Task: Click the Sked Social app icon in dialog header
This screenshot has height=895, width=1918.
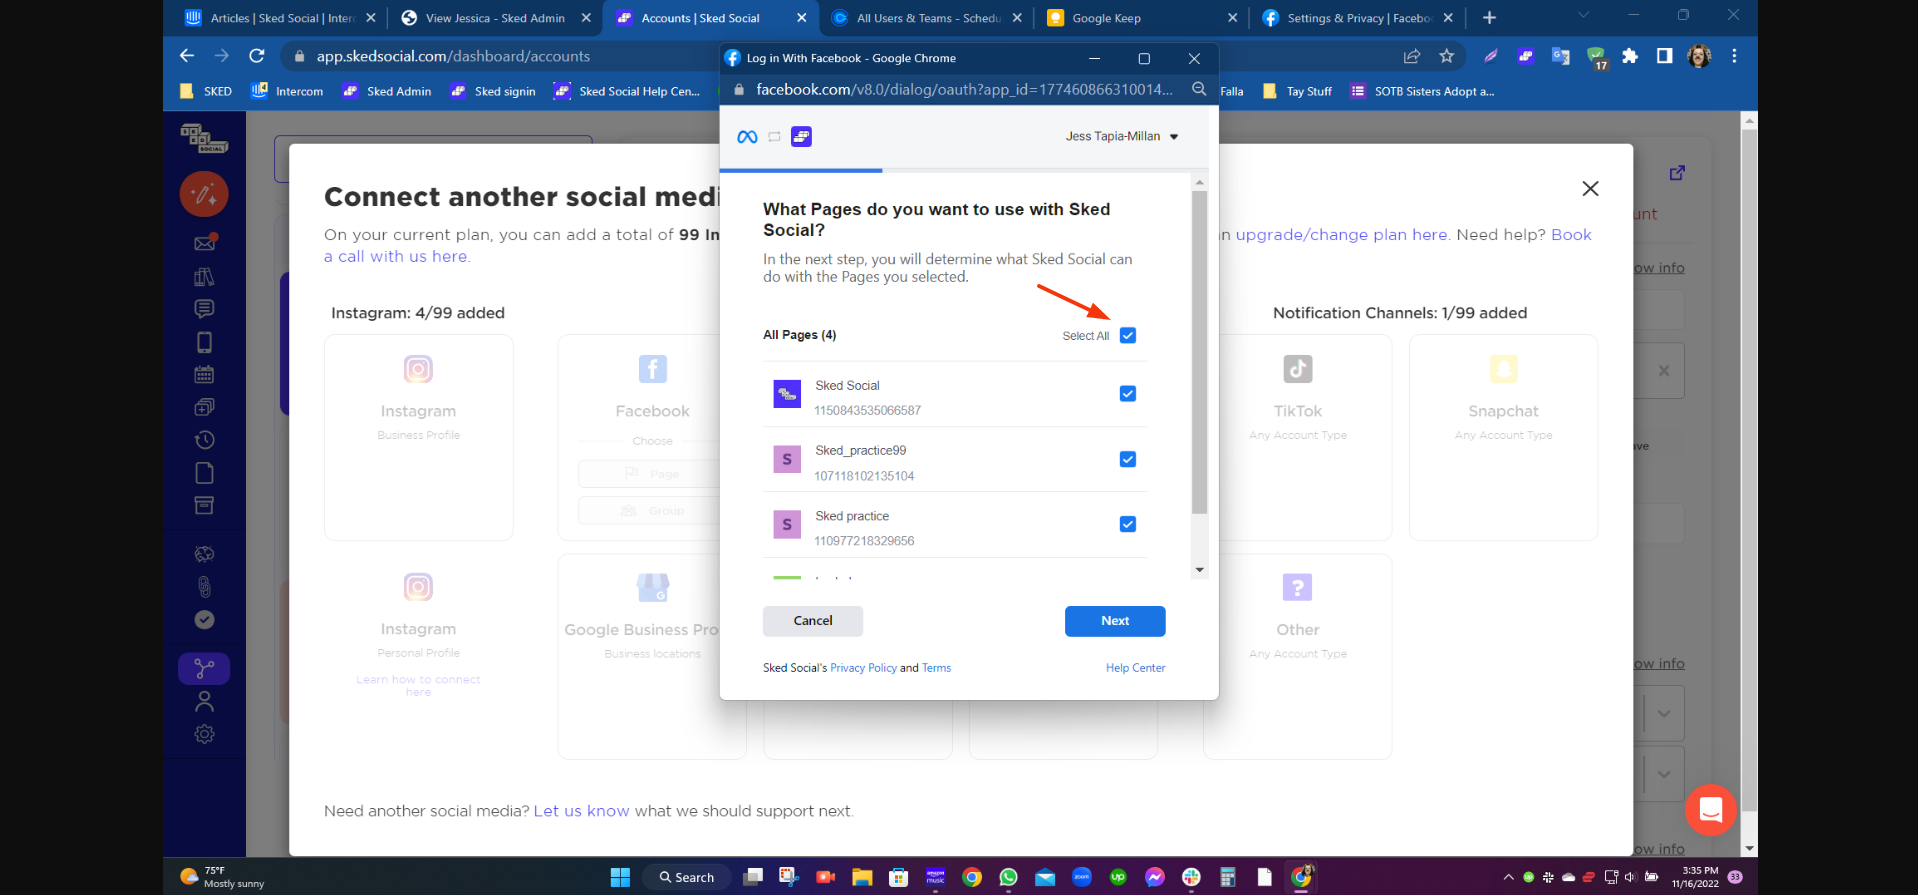Action: [x=801, y=137]
